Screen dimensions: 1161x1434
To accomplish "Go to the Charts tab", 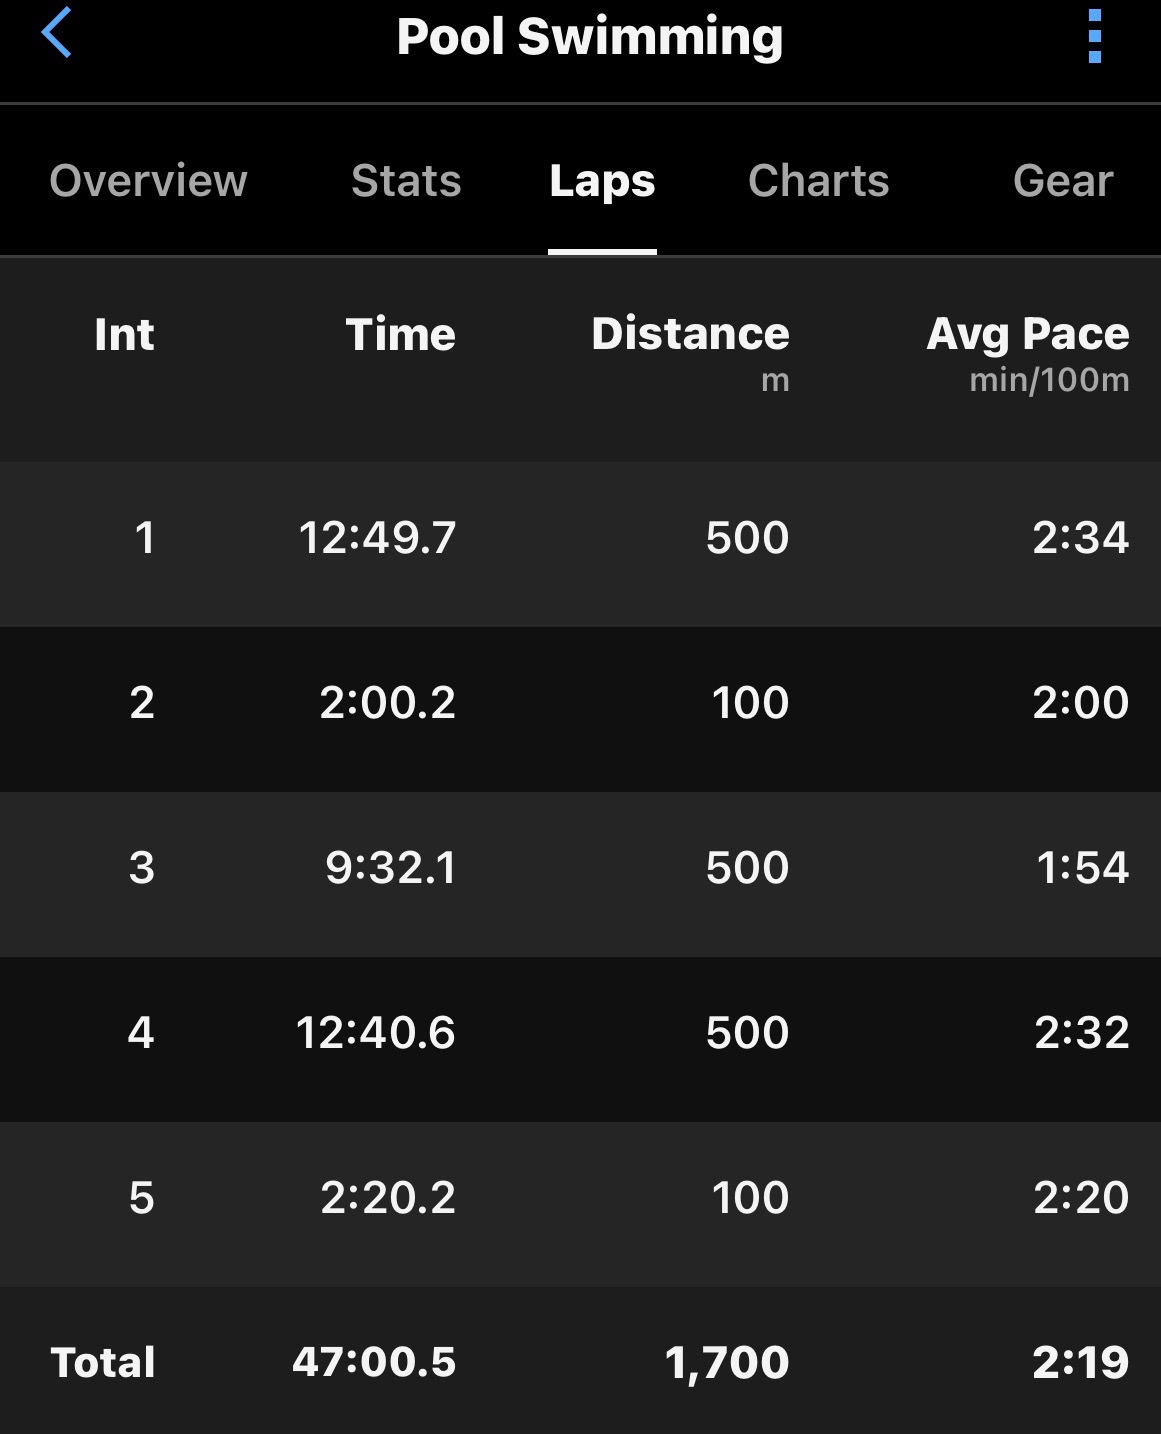I will point(818,181).
